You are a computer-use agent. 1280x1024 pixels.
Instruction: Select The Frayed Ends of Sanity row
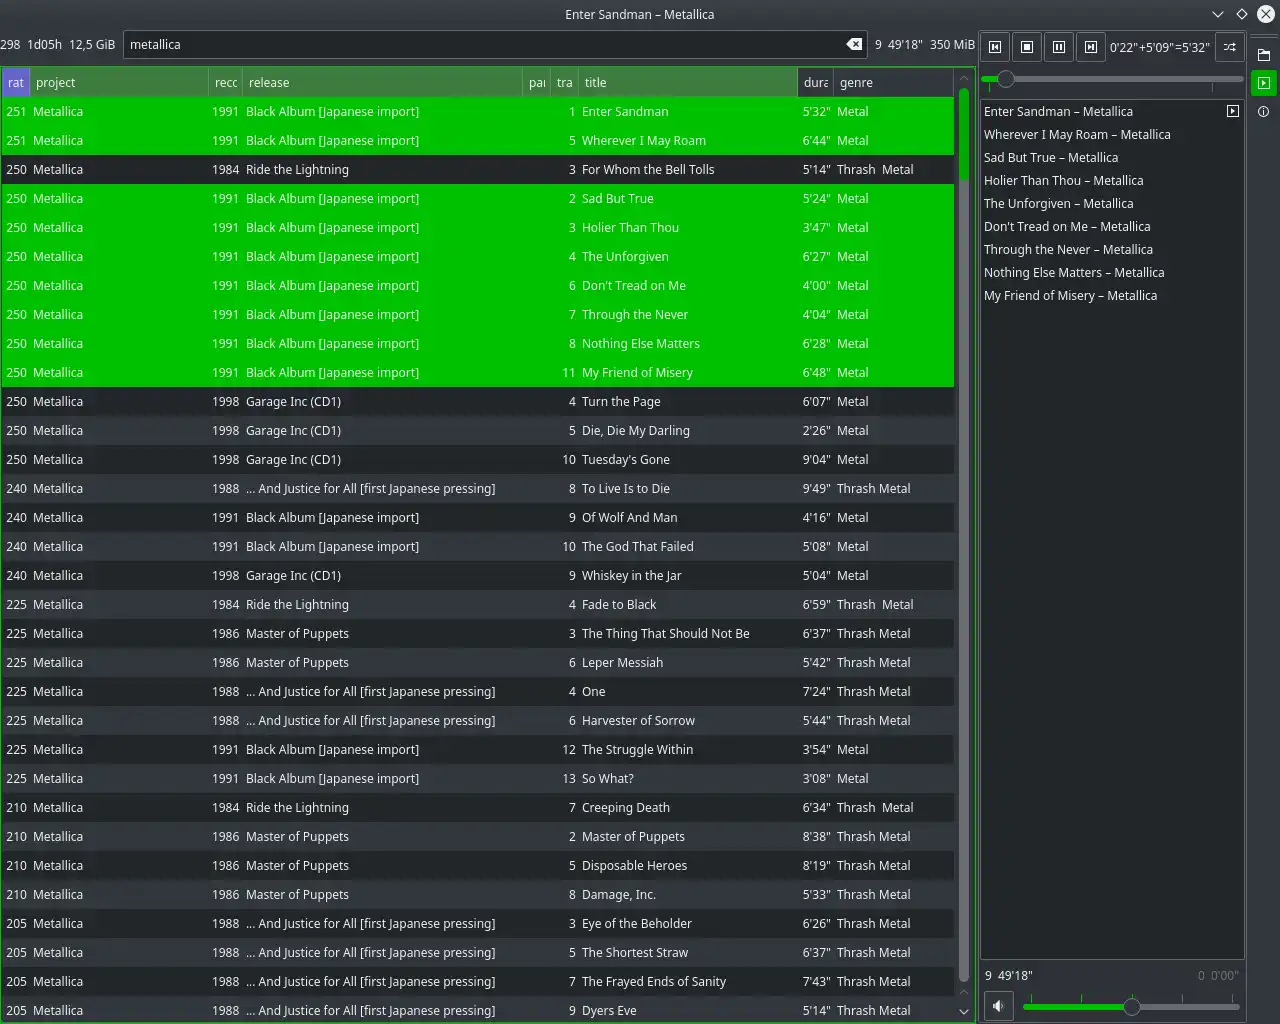pyautogui.click(x=478, y=981)
